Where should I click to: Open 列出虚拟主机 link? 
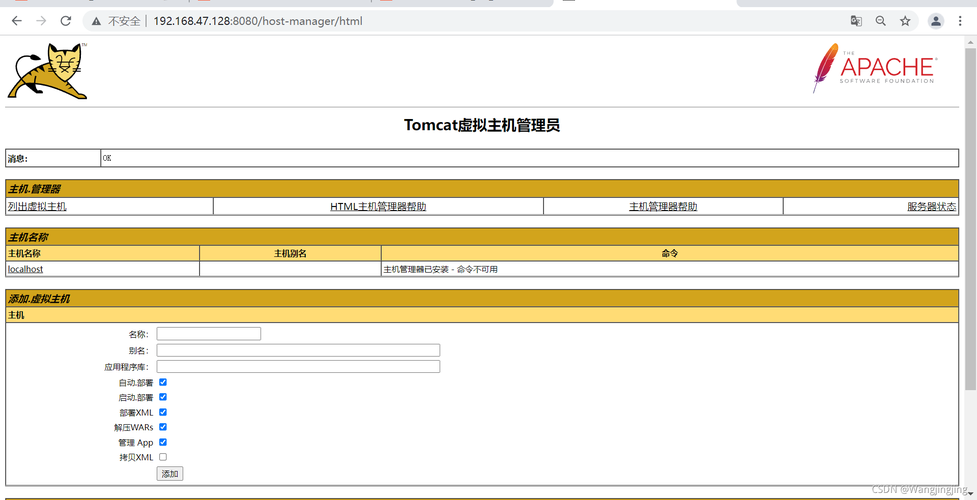pos(37,206)
